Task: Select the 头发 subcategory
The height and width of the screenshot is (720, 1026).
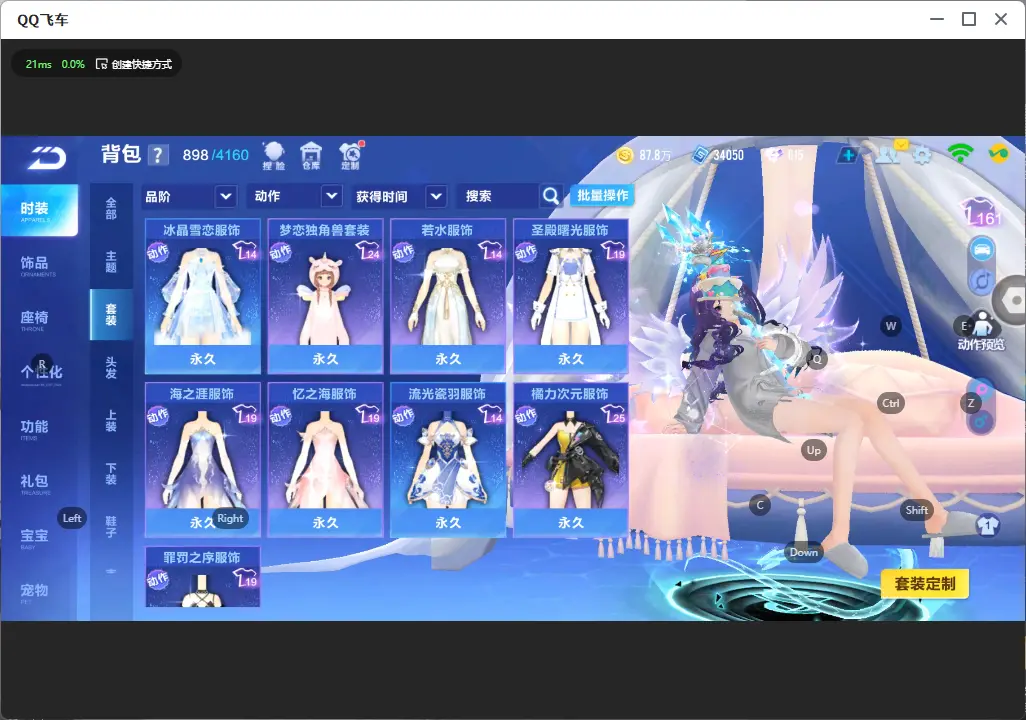Action: [111, 367]
